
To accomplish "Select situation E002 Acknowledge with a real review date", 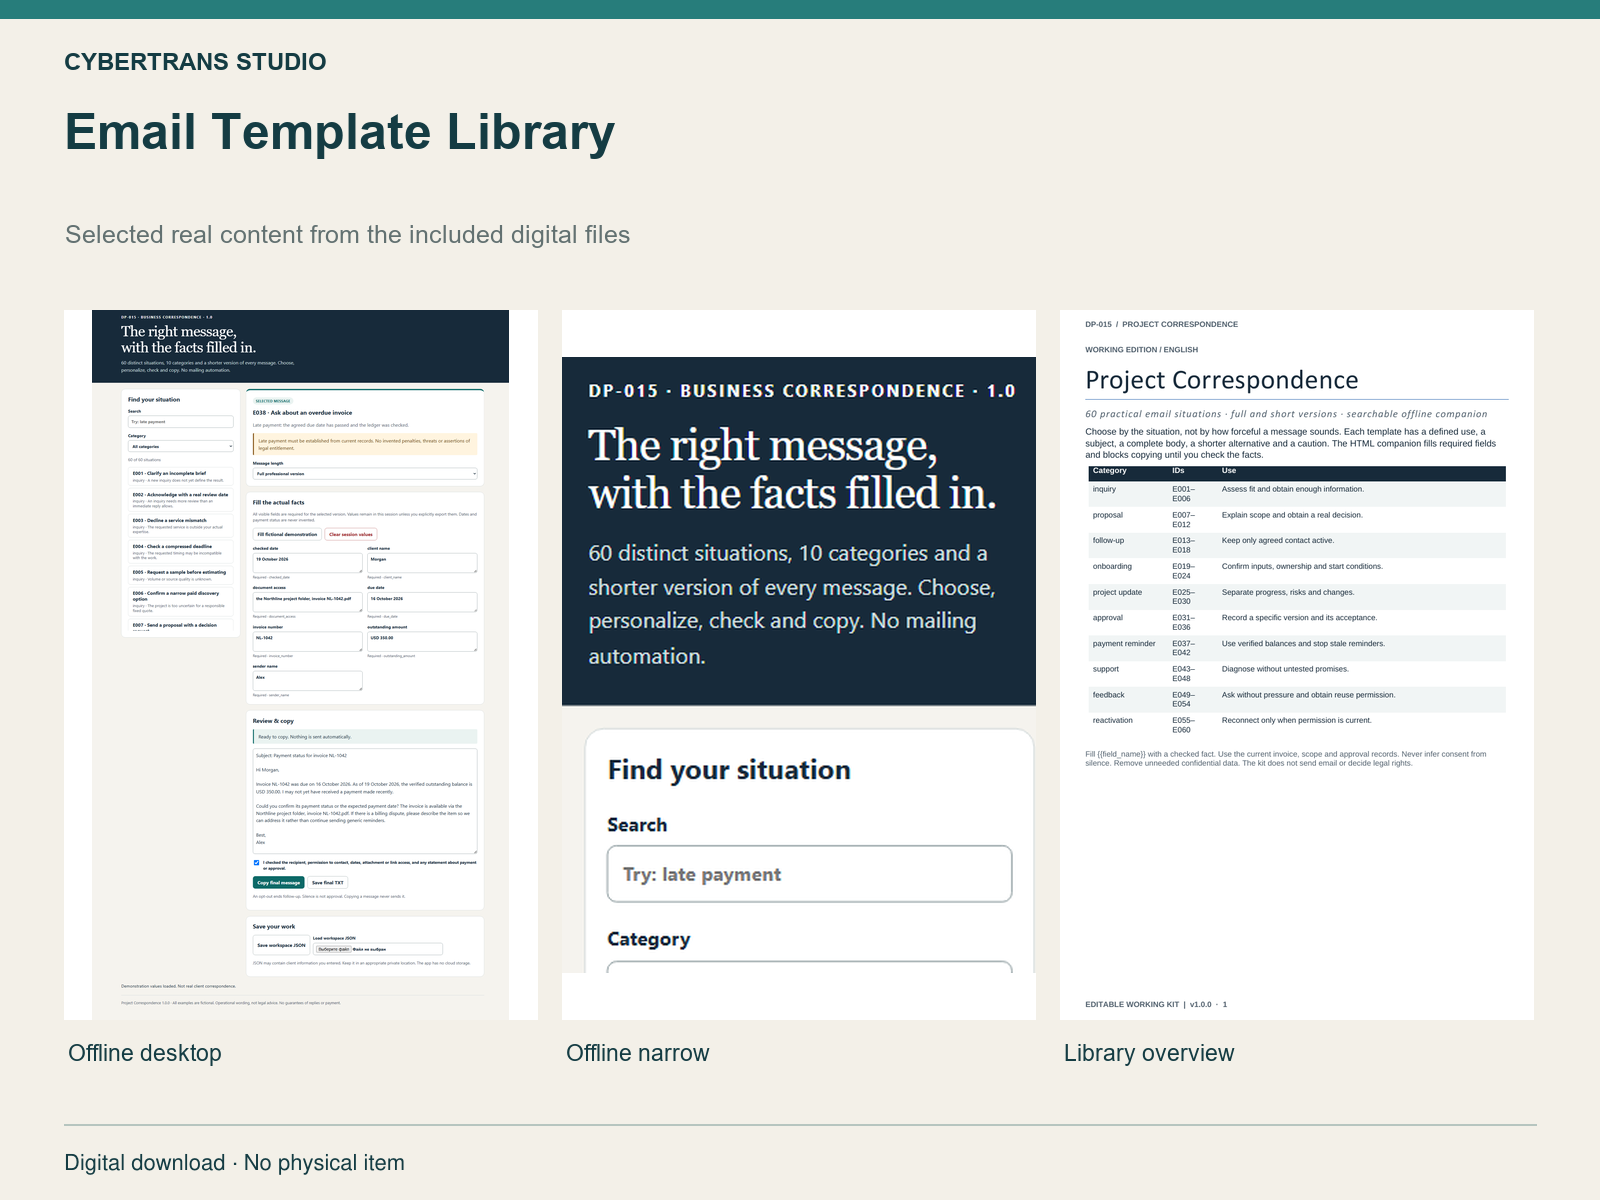I will point(180,501).
